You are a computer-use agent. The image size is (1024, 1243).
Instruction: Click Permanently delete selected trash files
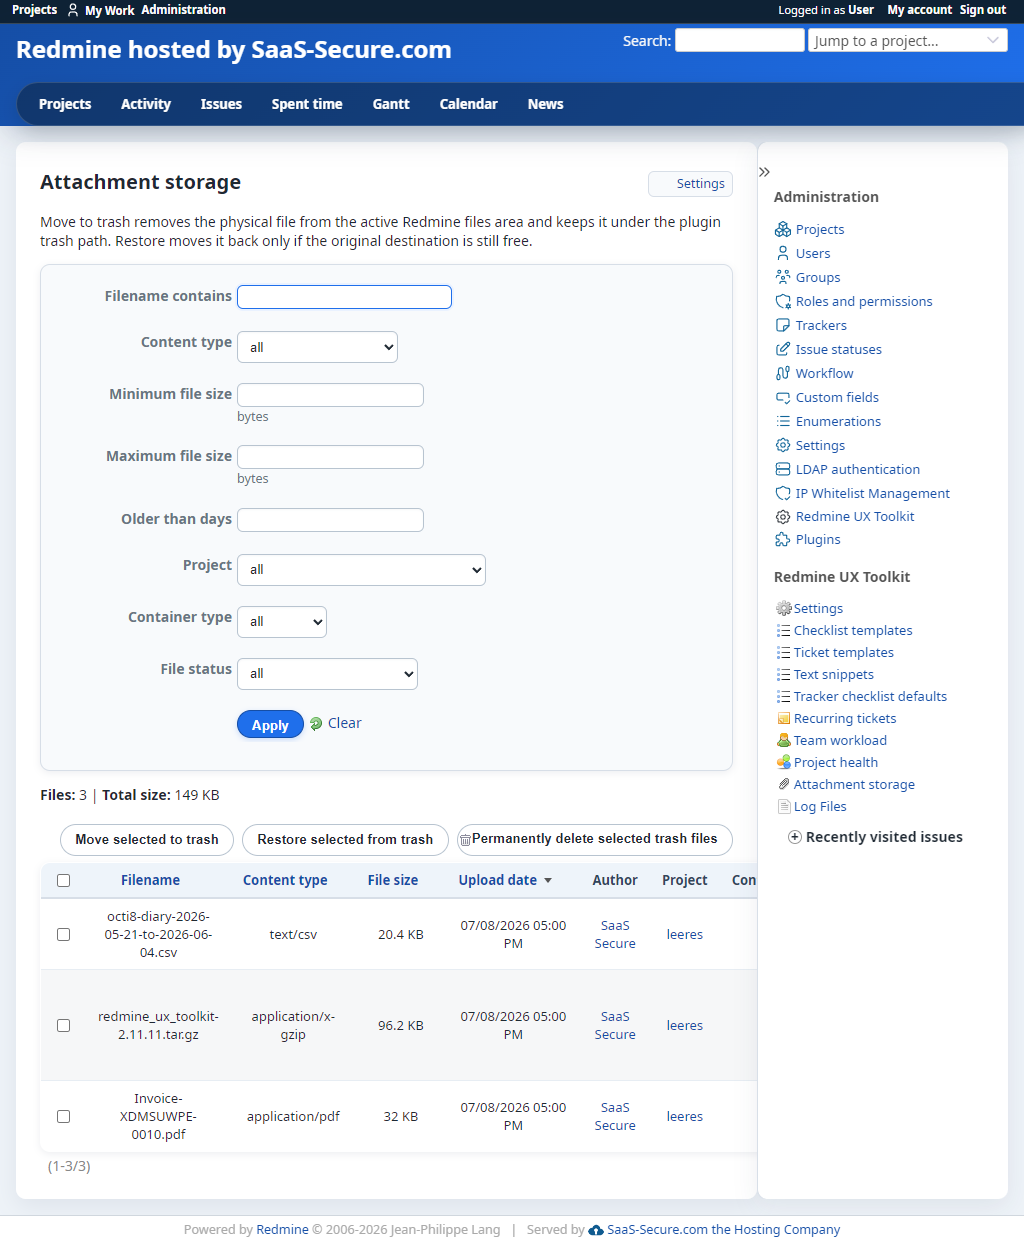(x=594, y=839)
